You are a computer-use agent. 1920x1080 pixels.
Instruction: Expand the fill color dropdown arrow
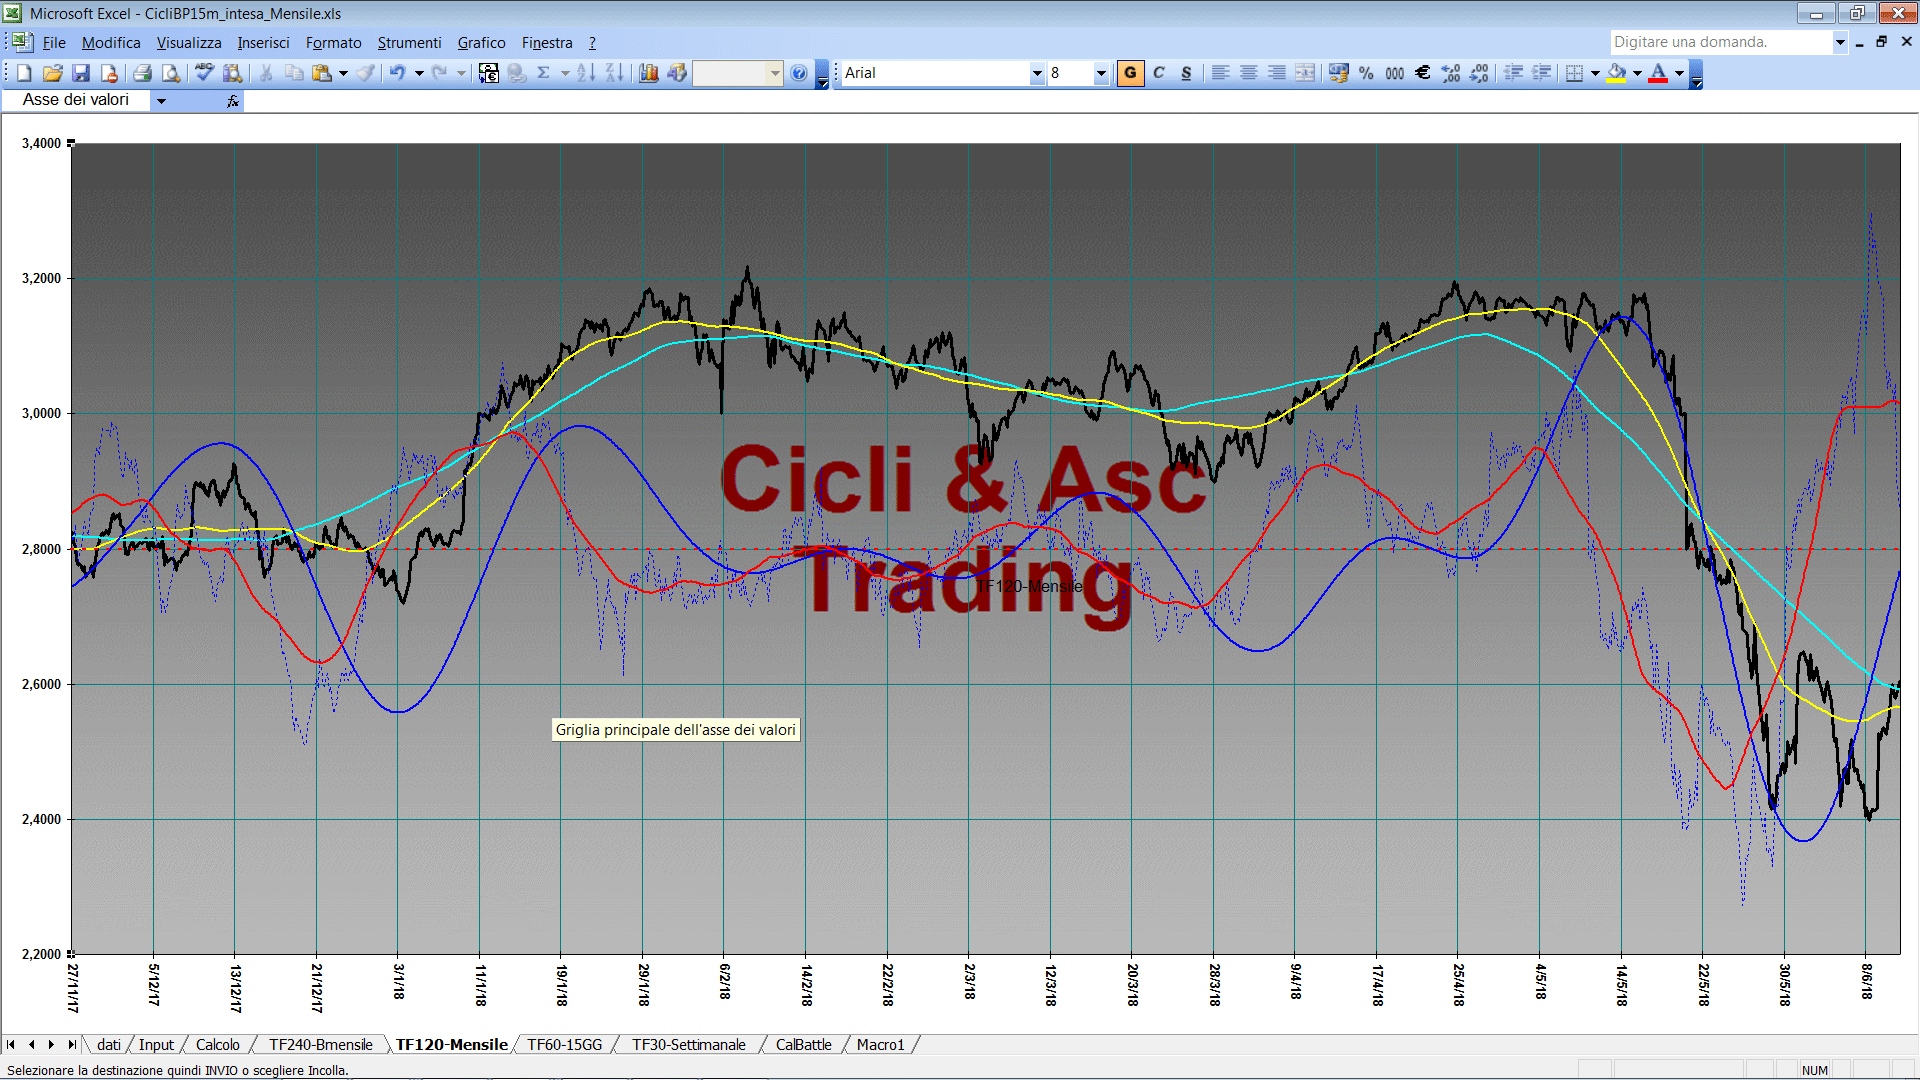(1637, 73)
